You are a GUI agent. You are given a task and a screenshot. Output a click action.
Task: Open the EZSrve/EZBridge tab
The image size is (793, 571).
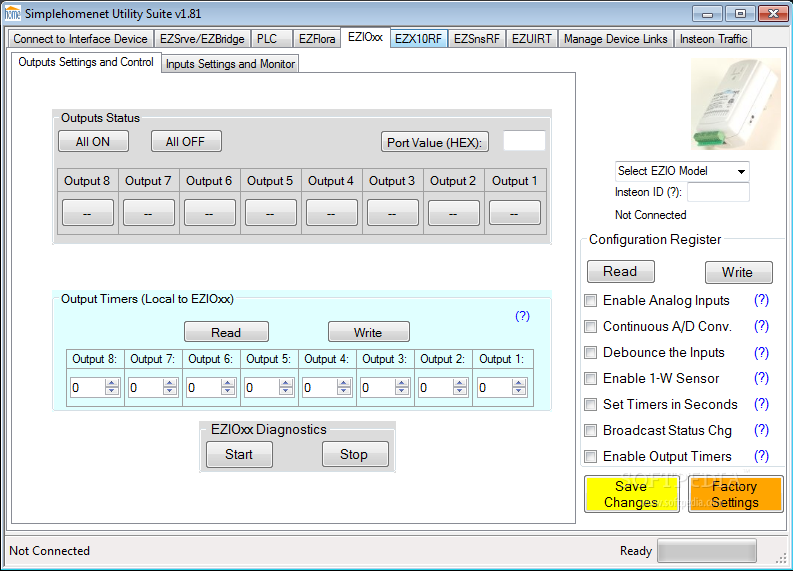(202, 39)
